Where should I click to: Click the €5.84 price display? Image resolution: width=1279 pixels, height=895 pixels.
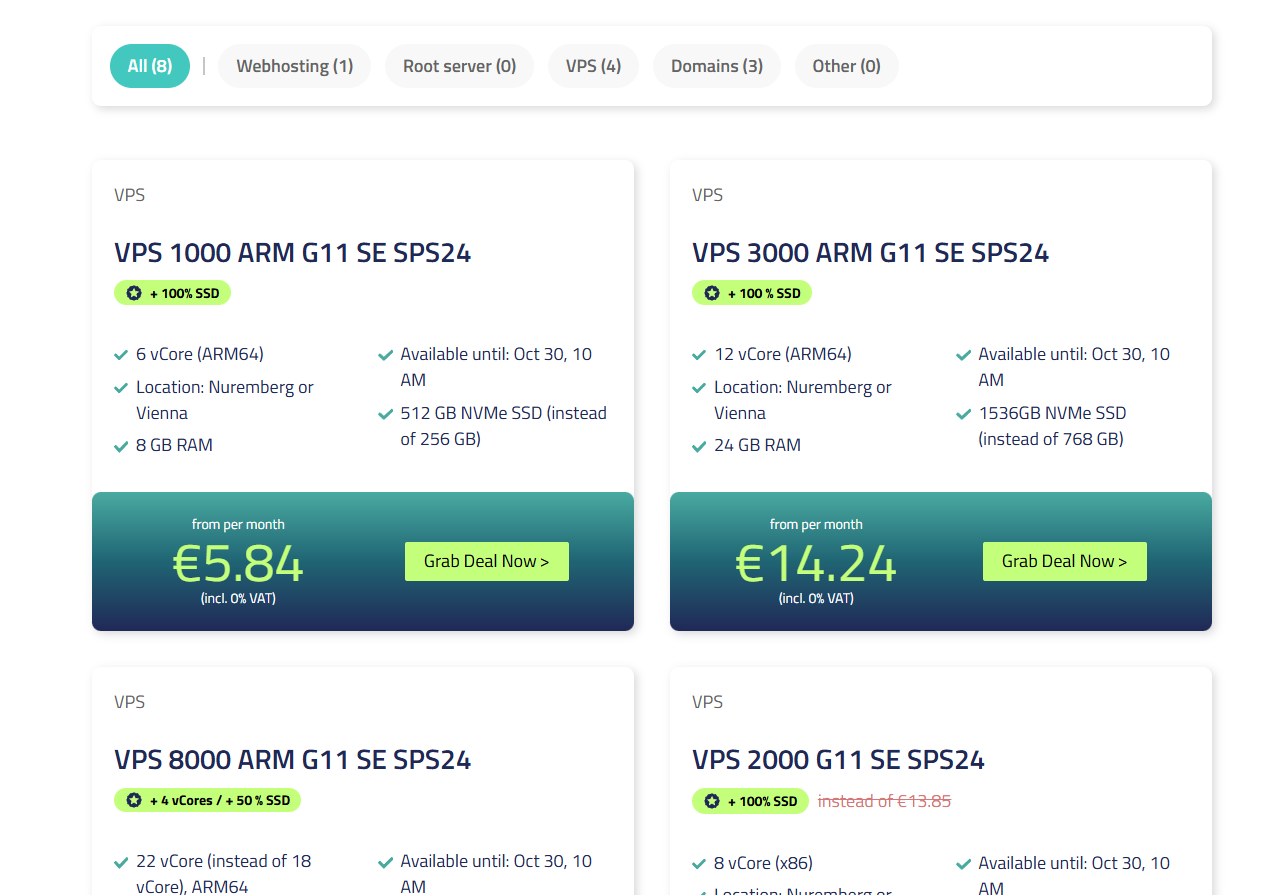coord(238,563)
